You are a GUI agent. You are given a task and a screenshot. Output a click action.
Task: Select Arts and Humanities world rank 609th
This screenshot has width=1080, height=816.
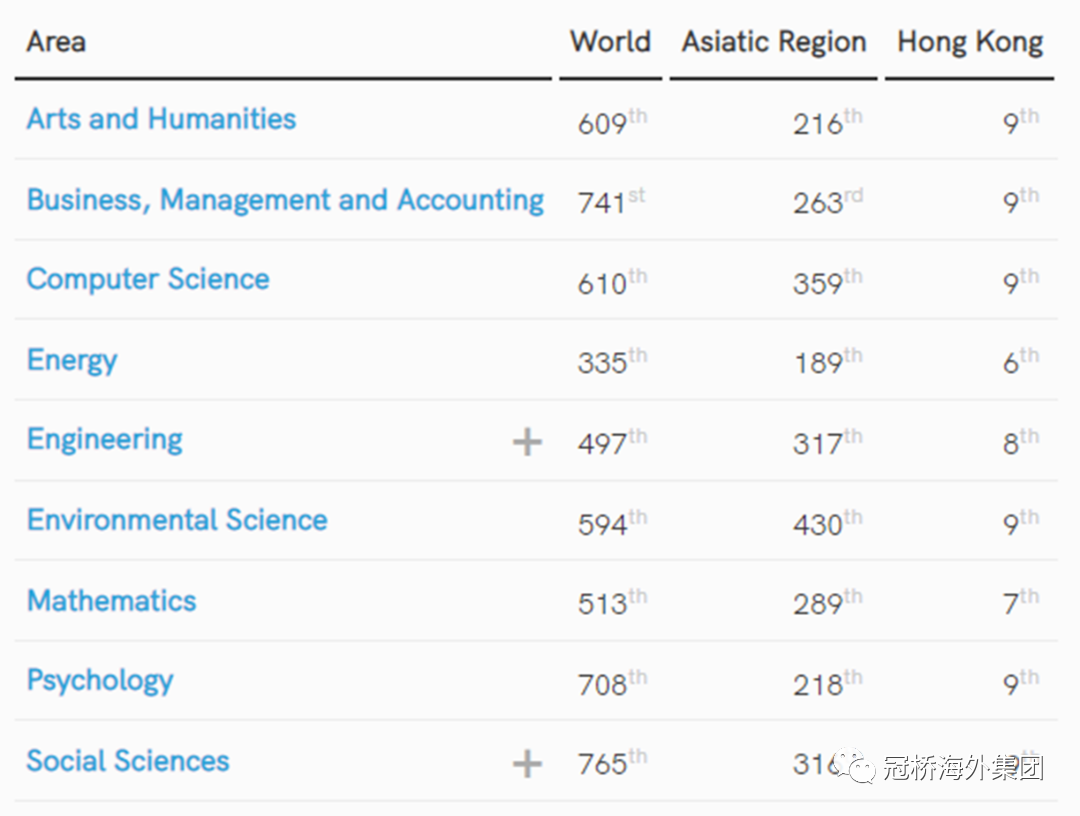tap(612, 122)
